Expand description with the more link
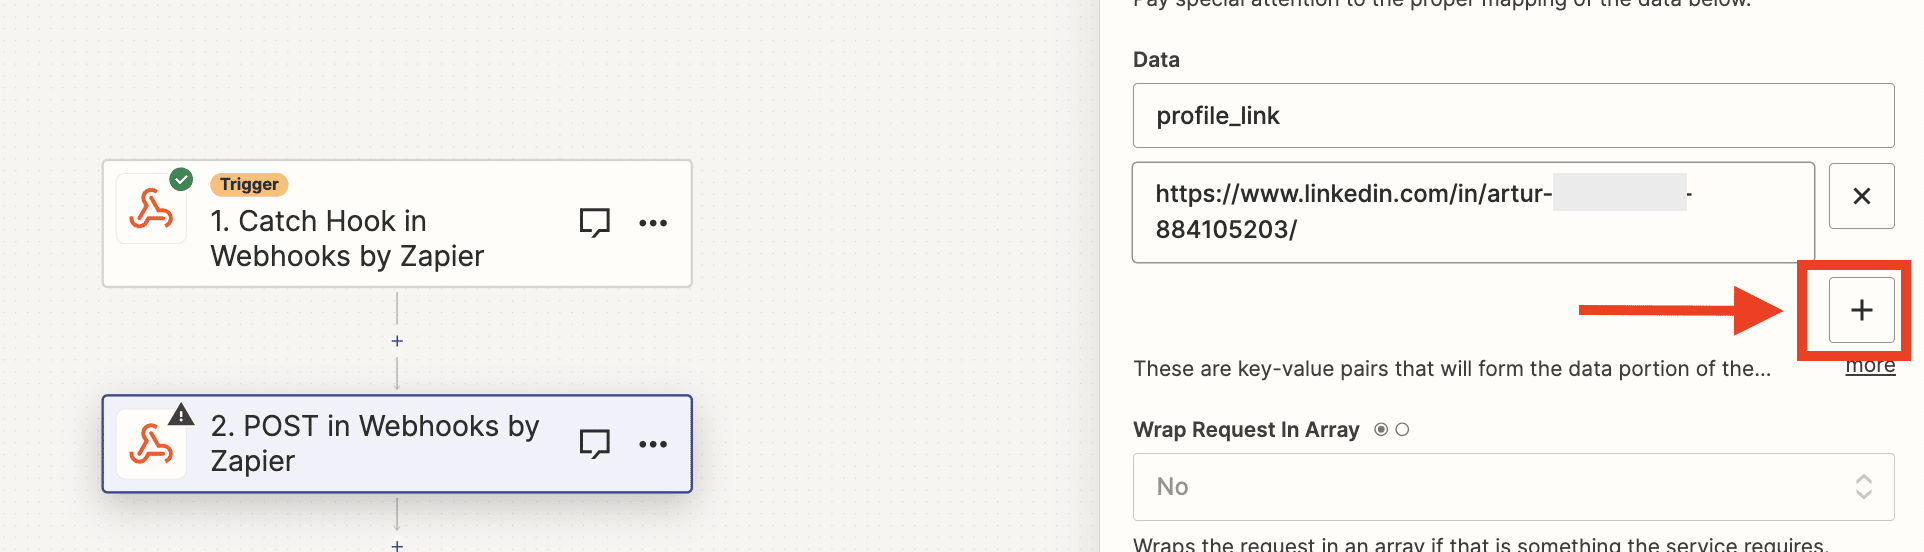Screen dimensions: 1924x552 [1870, 366]
